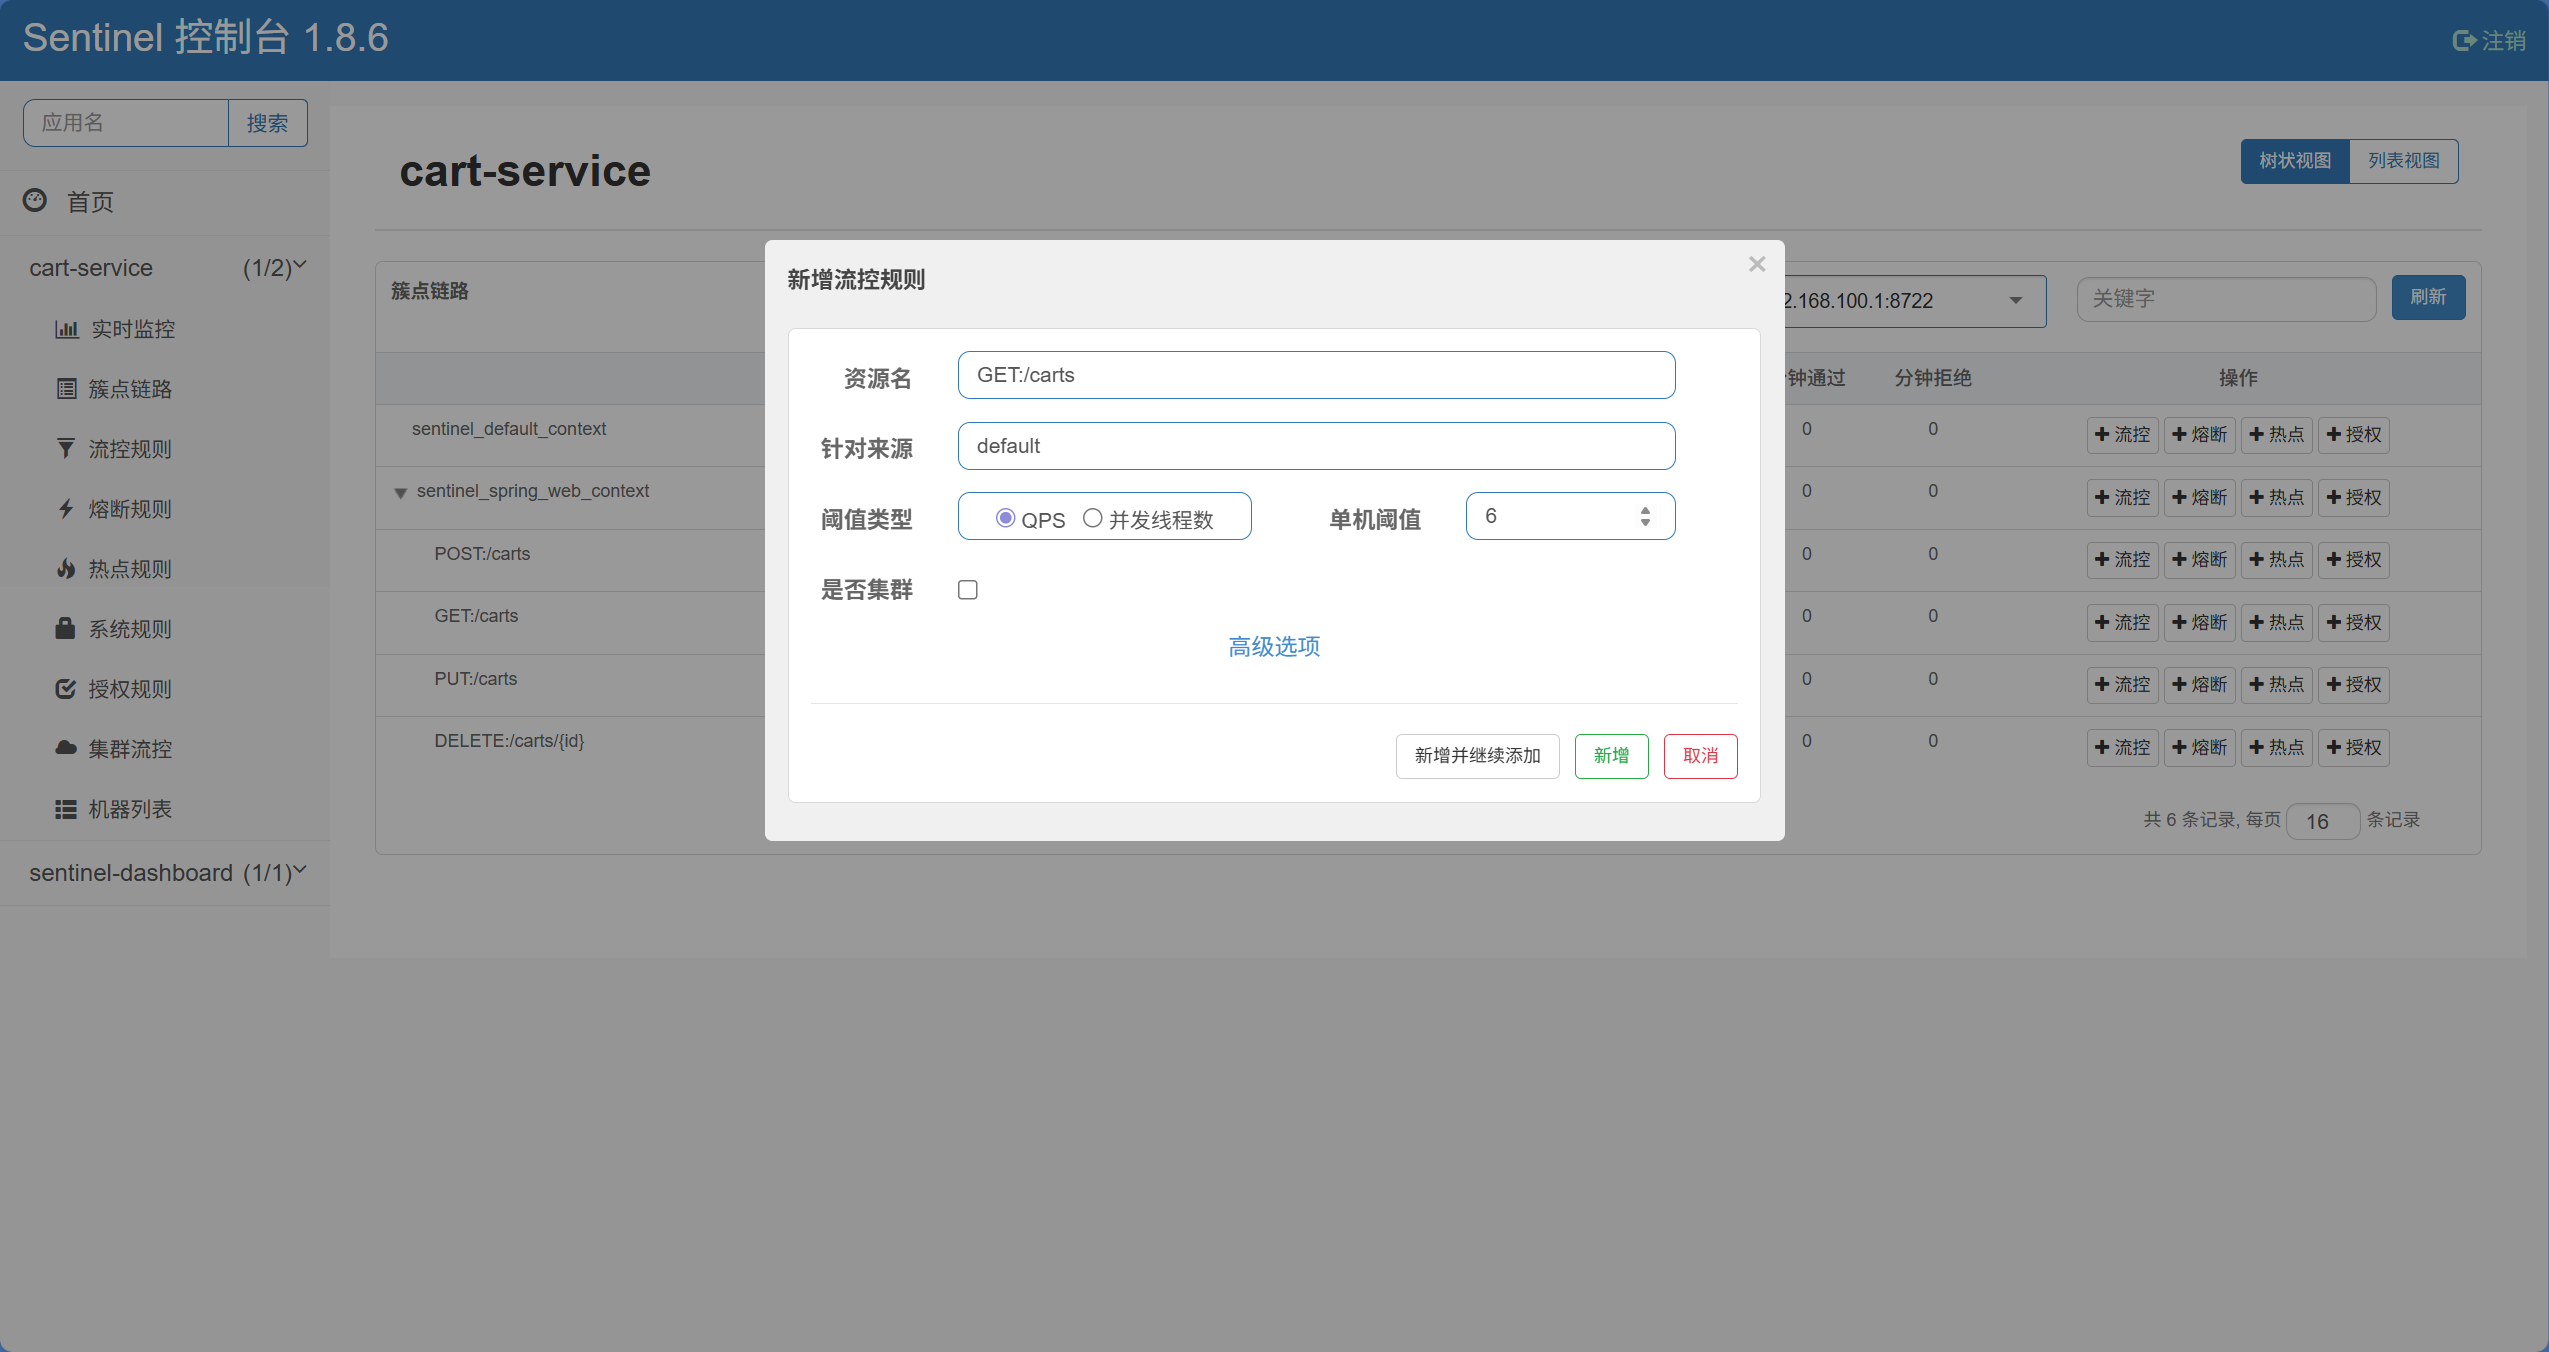This screenshot has width=2549, height=1352.
Task: Click the cluster flow control cloud icon
Action: 66,749
